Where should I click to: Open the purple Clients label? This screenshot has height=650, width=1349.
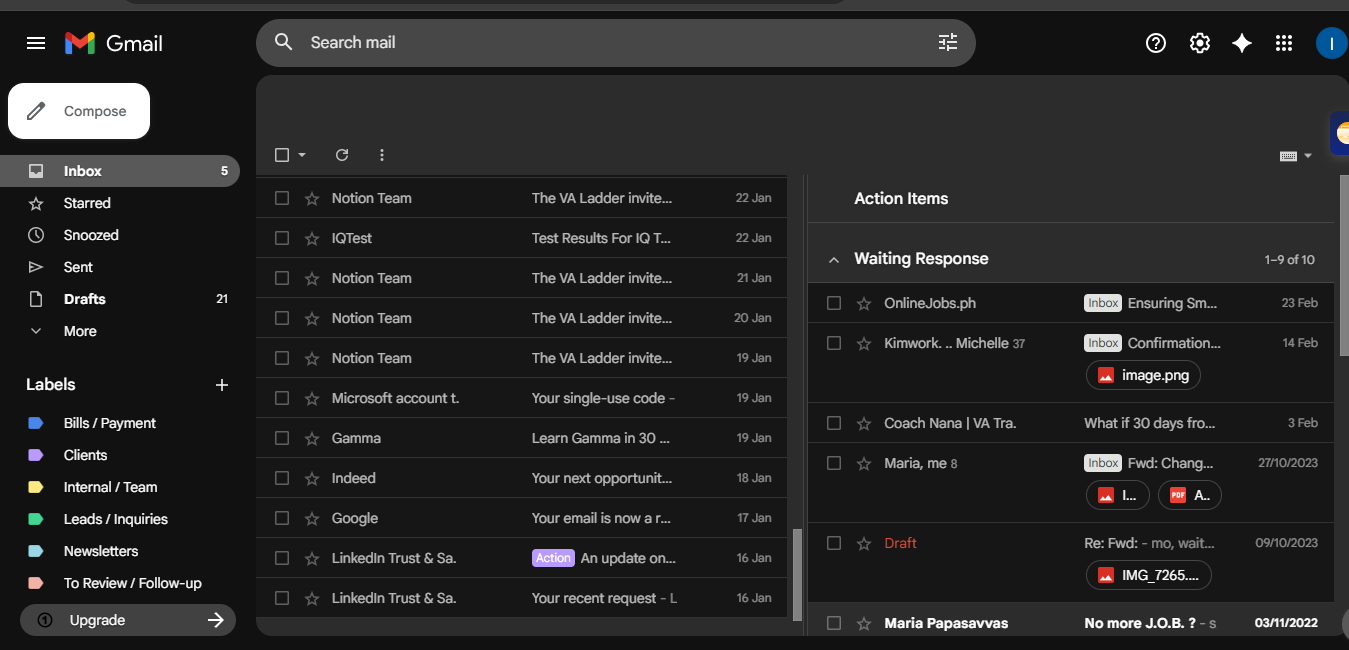pyautogui.click(x=85, y=455)
